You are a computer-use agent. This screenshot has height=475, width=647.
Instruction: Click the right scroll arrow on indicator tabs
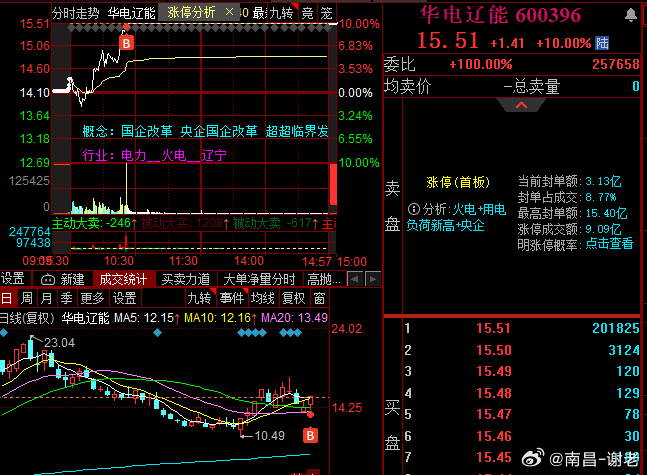(373, 279)
